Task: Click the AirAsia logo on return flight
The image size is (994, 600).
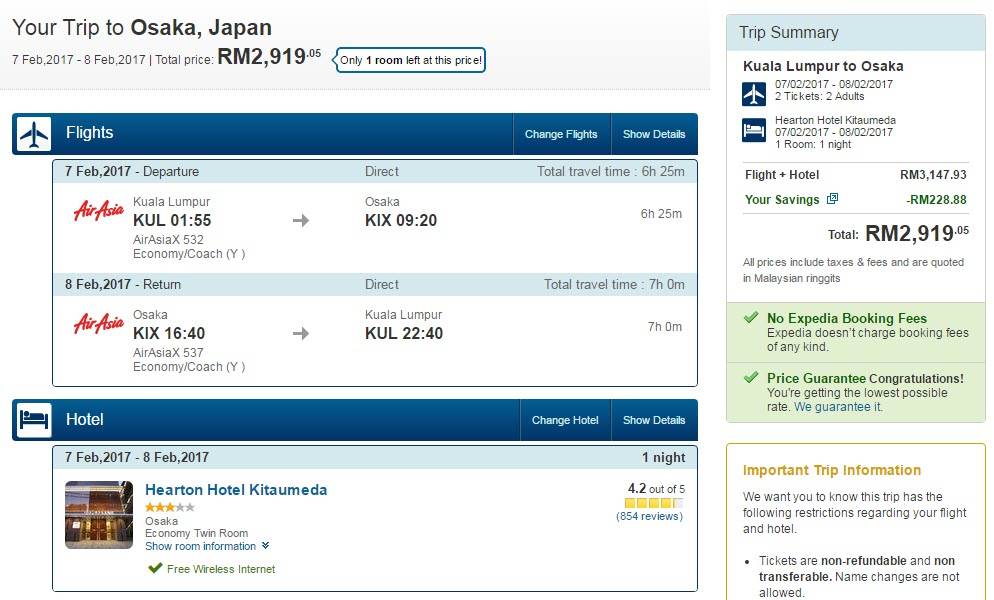Action: coord(99,323)
